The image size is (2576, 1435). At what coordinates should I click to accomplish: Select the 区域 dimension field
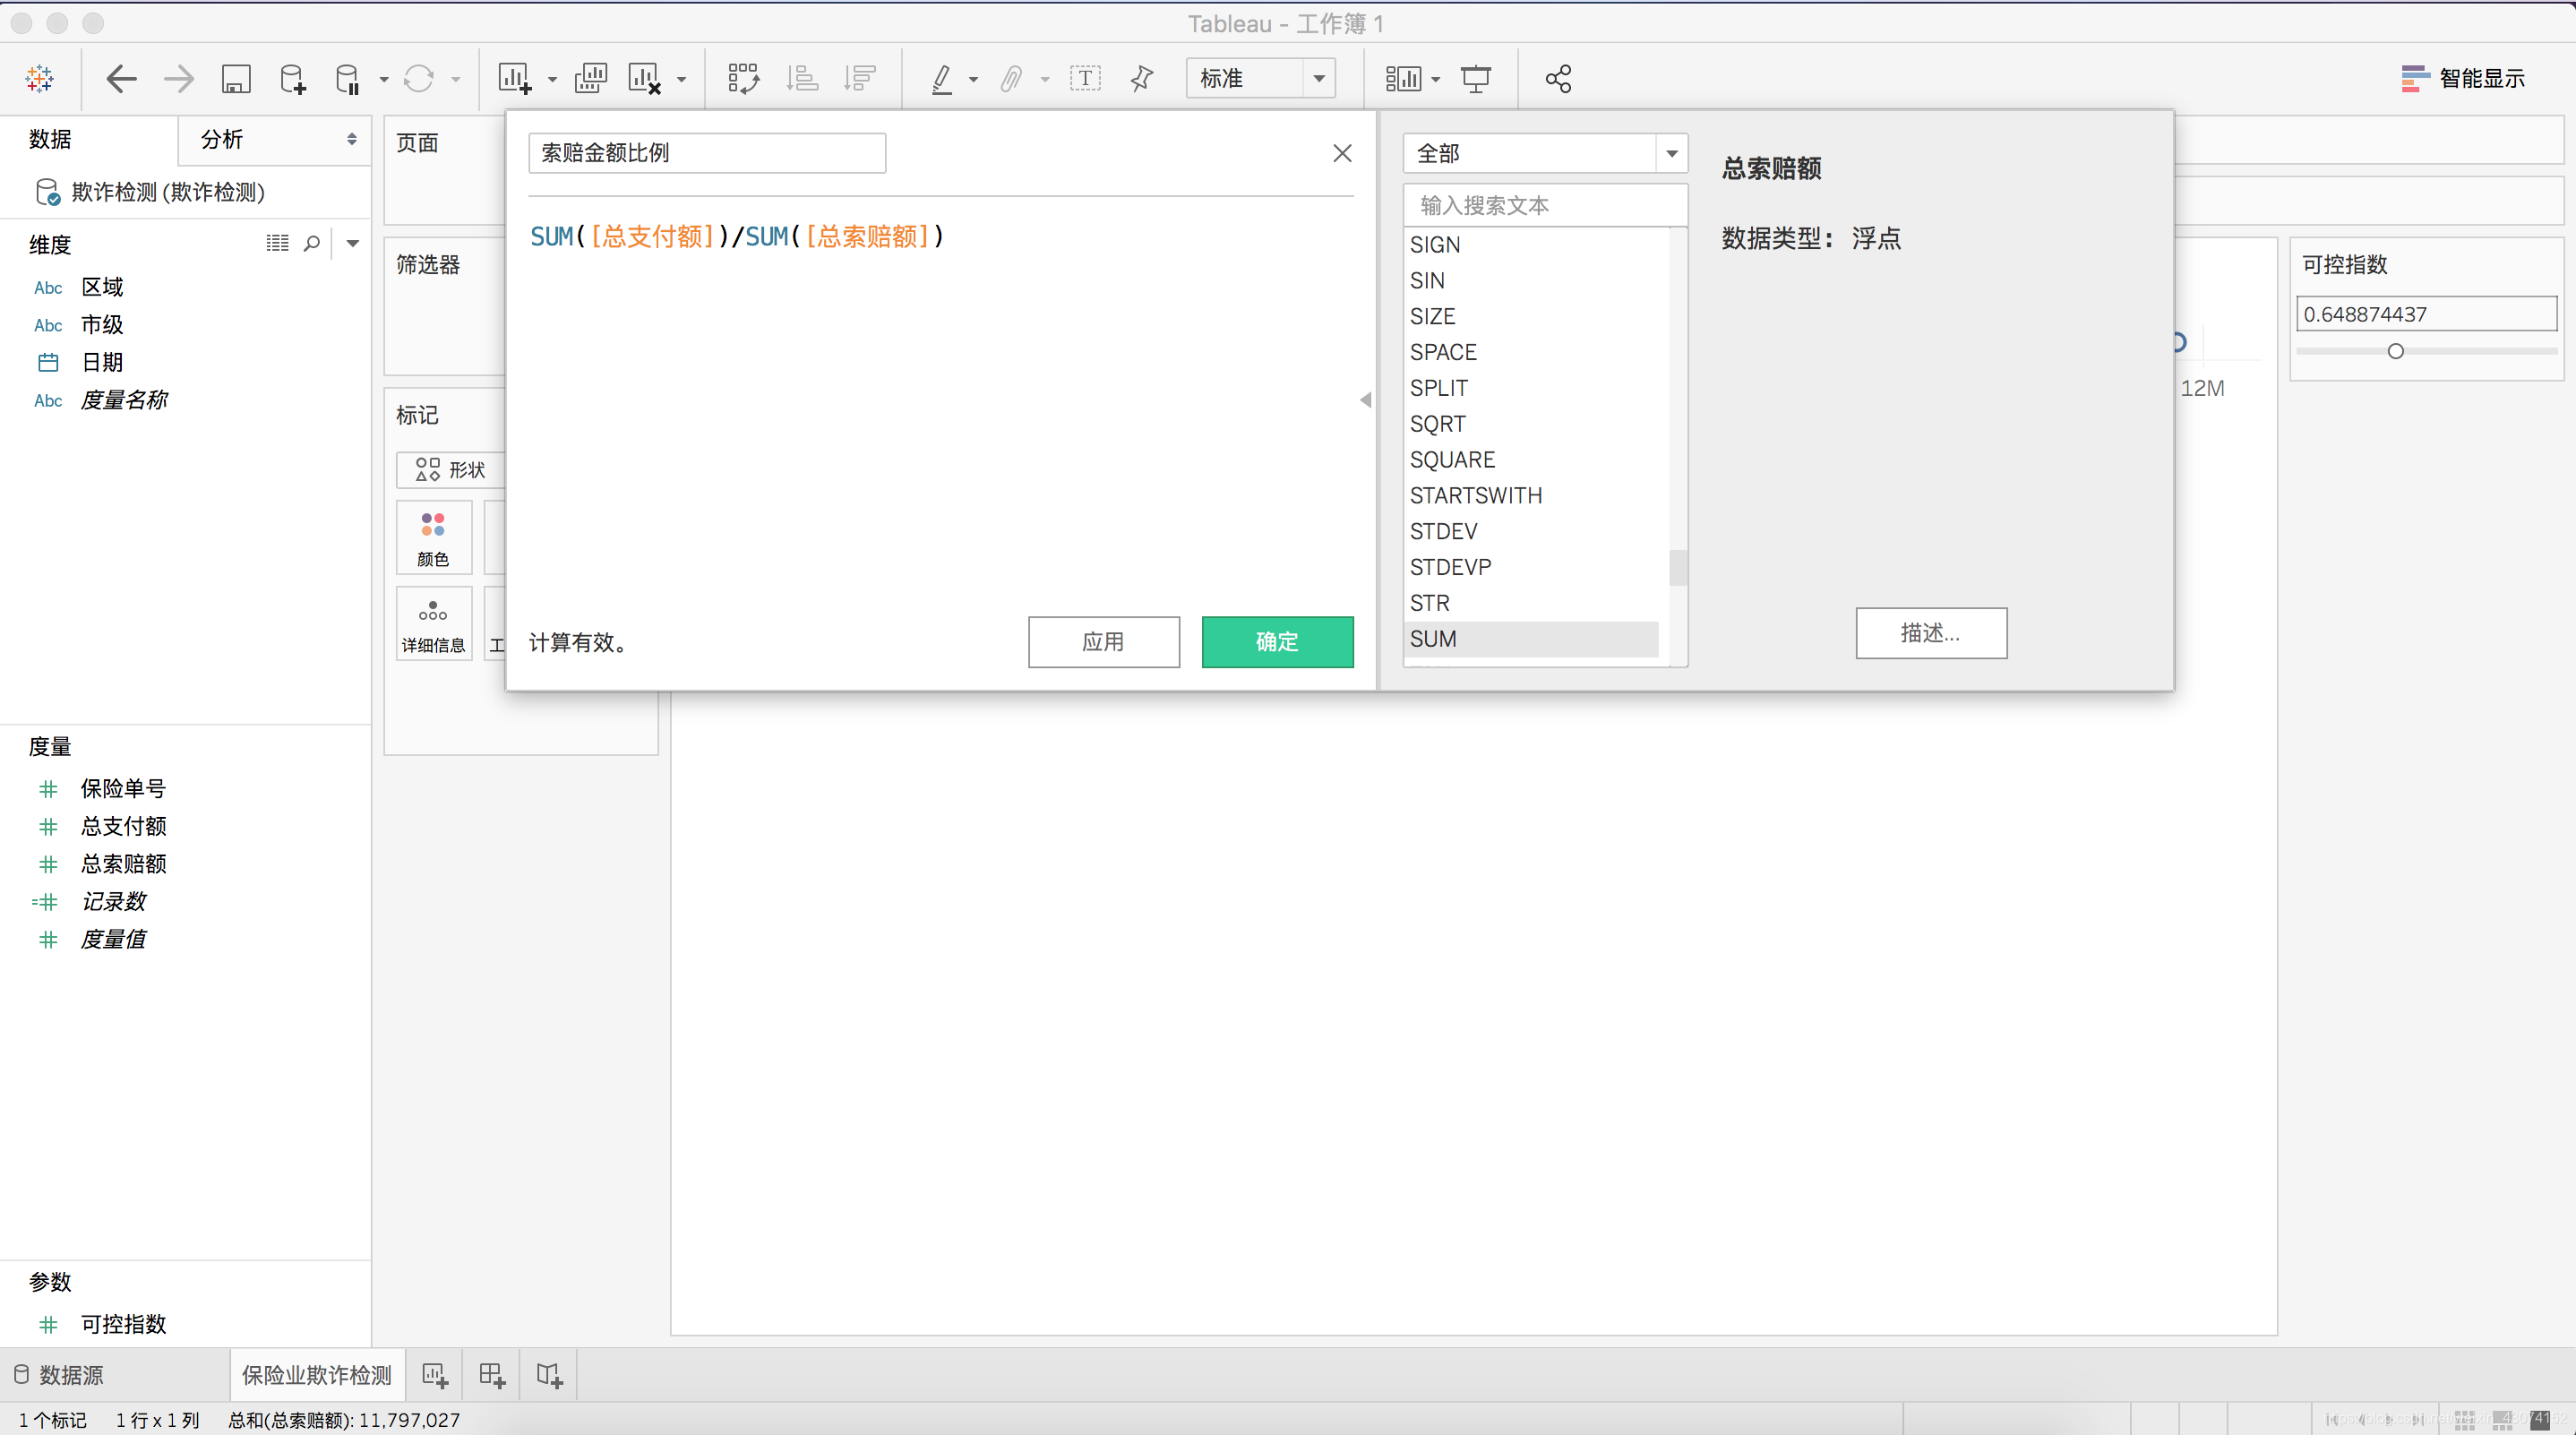tap(100, 287)
